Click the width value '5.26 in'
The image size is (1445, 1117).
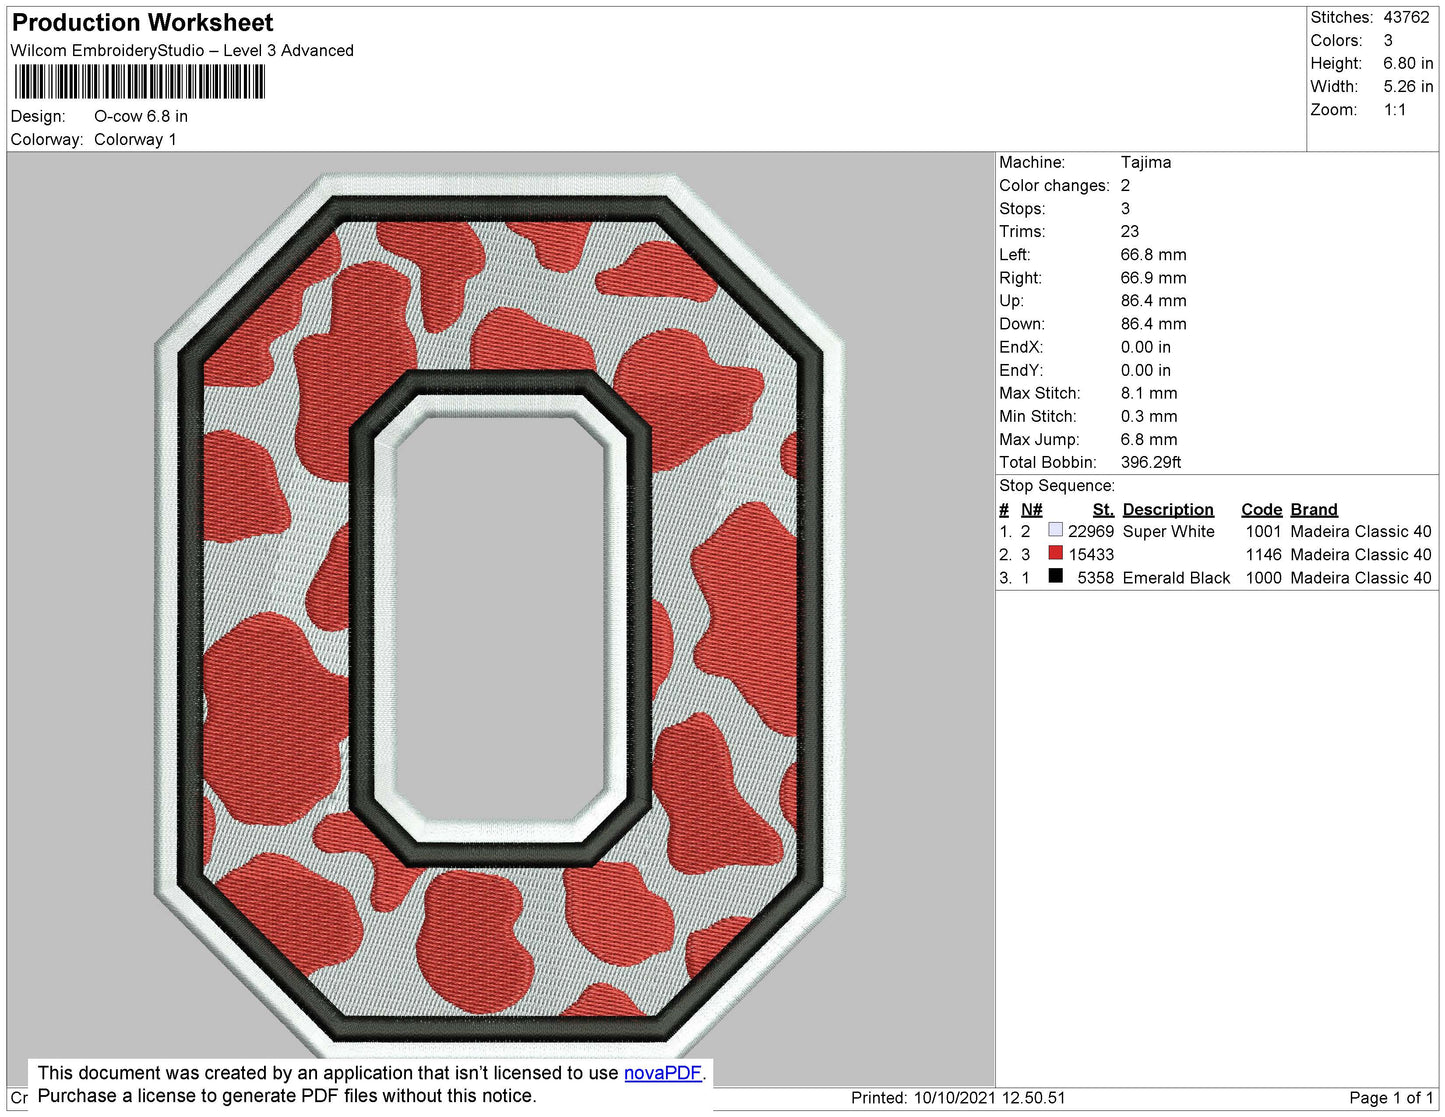pos(1408,86)
